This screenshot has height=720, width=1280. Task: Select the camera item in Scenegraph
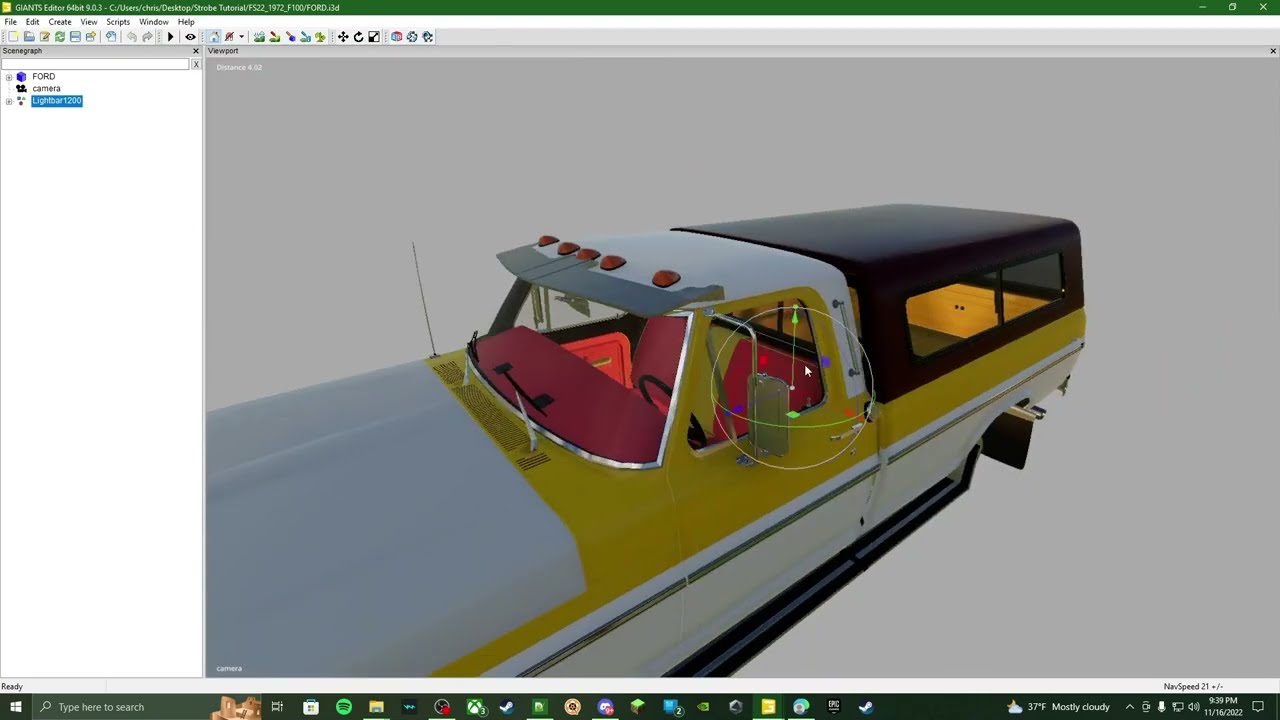coord(46,89)
